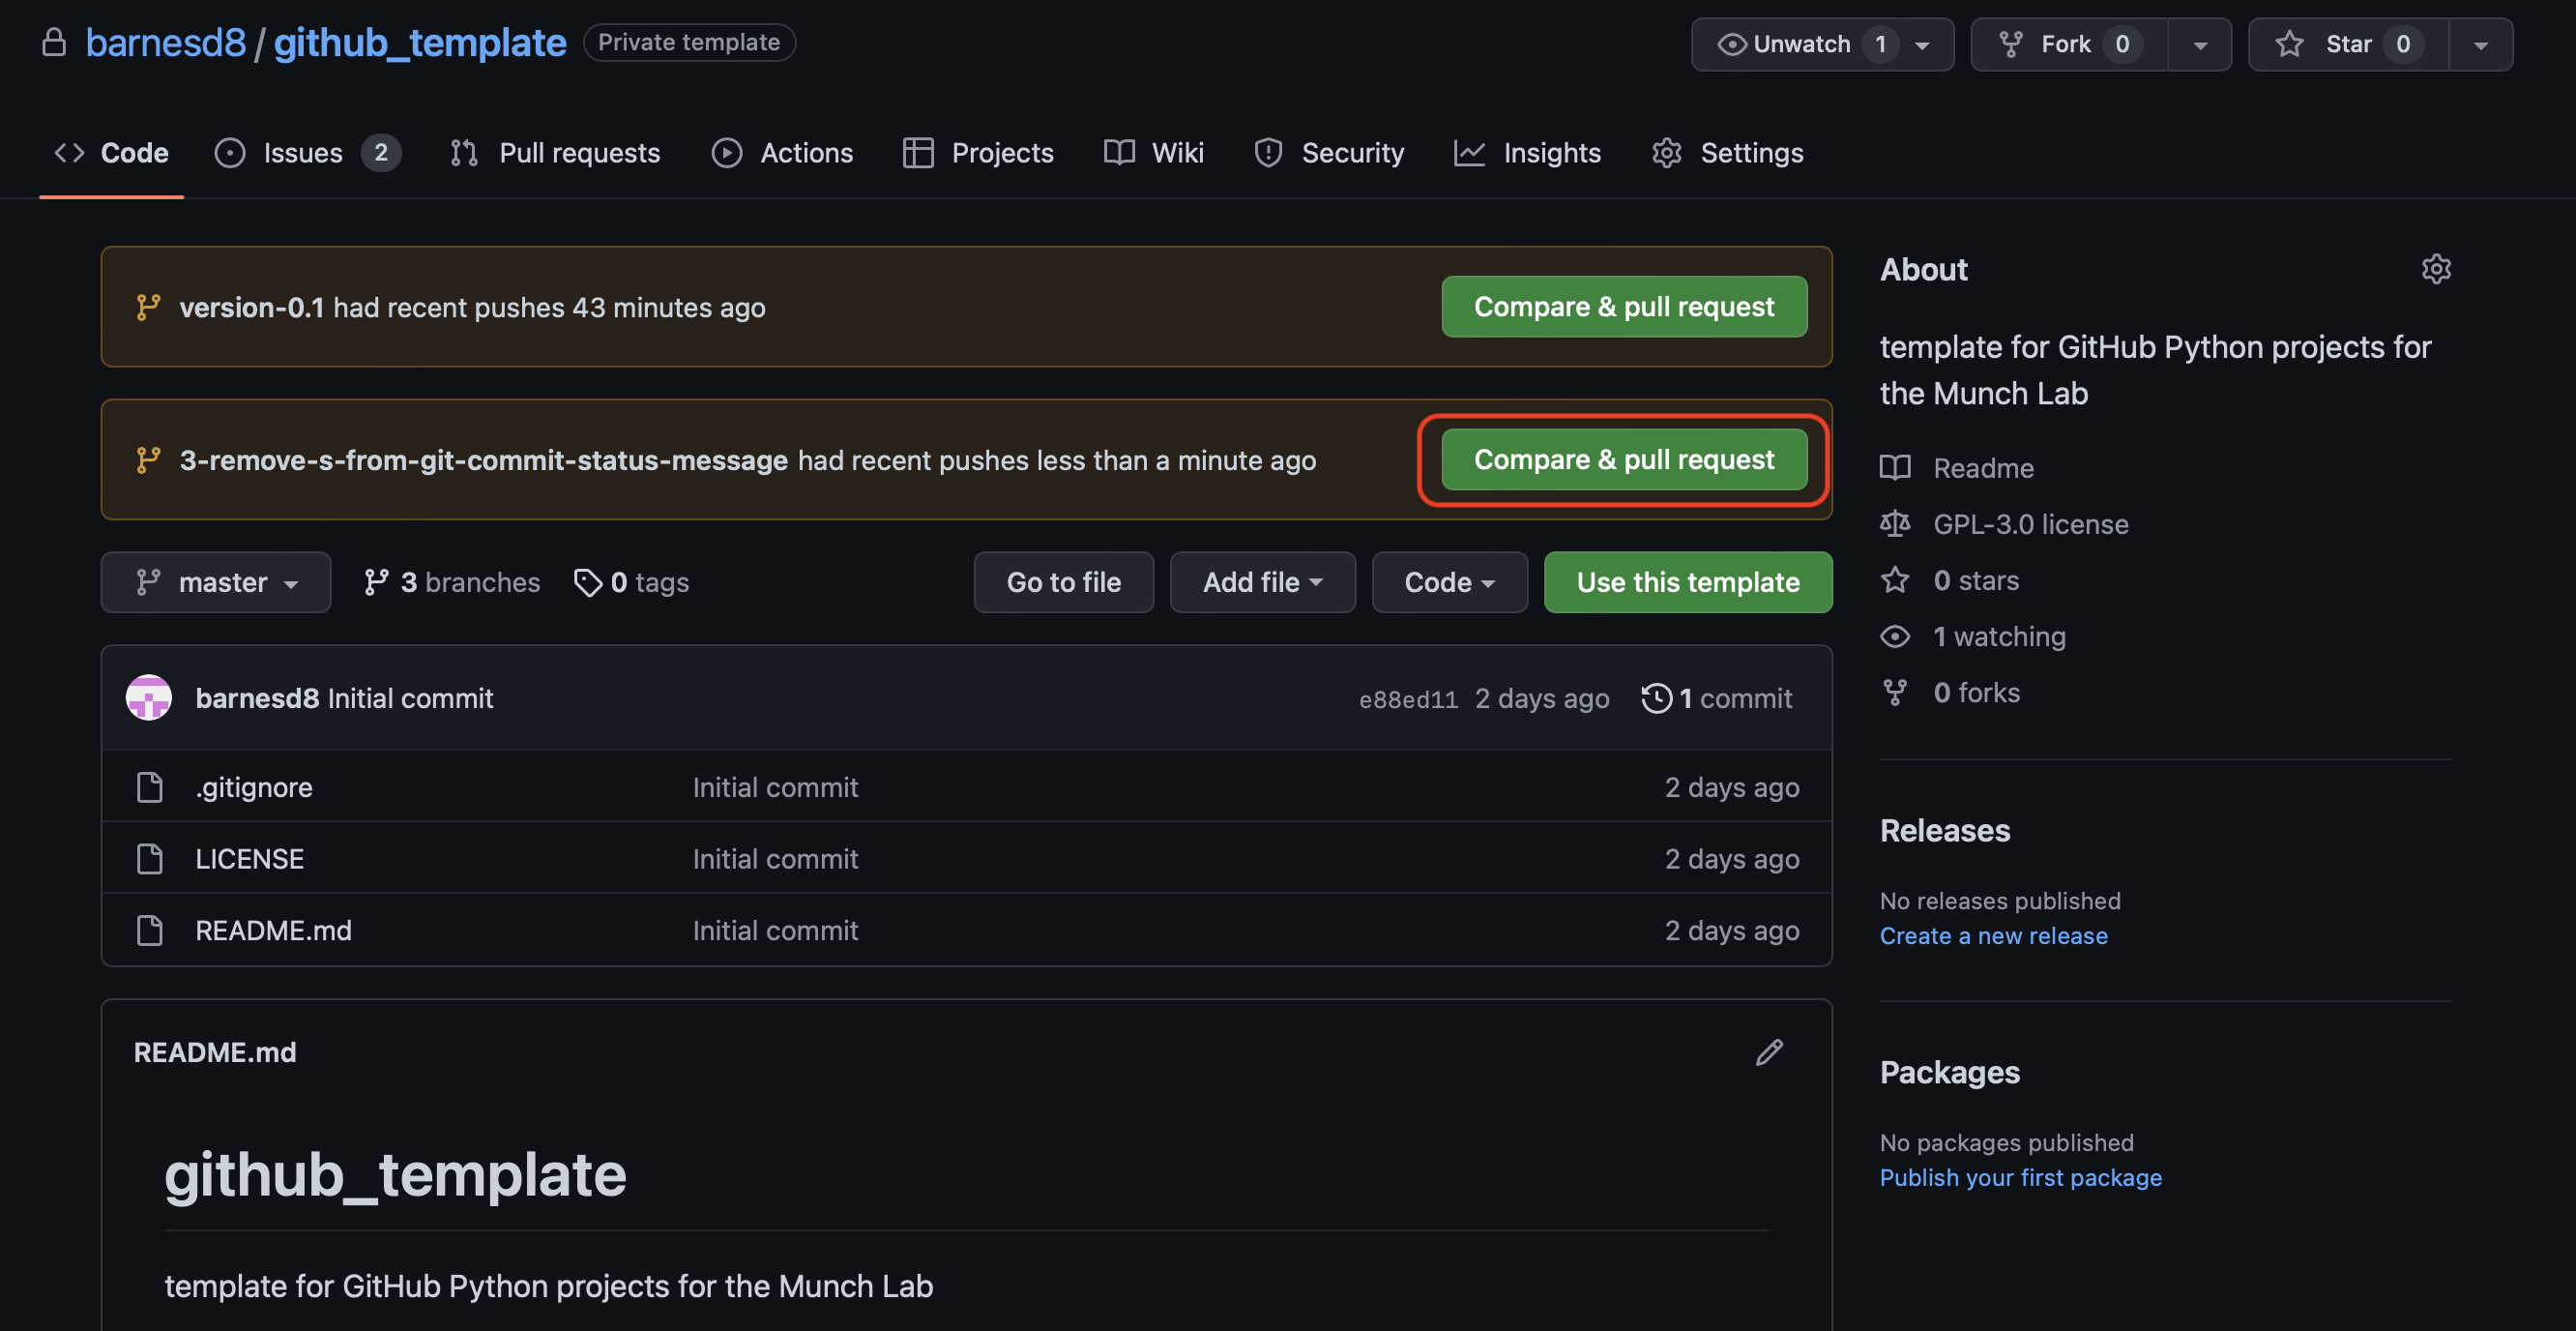The height and width of the screenshot is (1331, 2576).
Task: Toggle Star on this repository
Action: coord(2347,43)
